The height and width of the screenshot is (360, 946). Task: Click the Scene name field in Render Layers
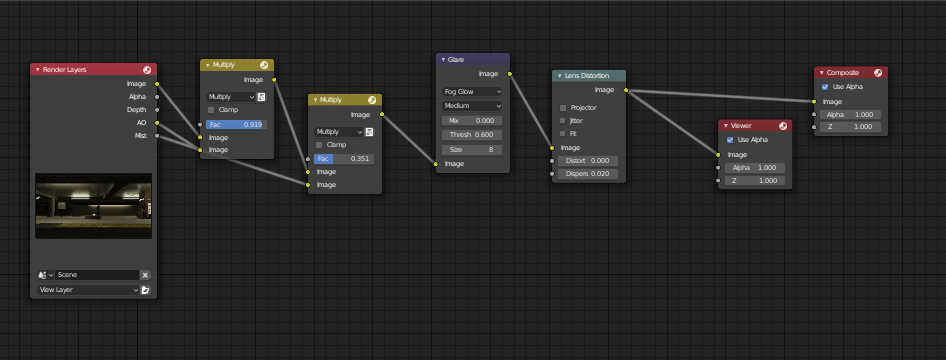pos(97,275)
